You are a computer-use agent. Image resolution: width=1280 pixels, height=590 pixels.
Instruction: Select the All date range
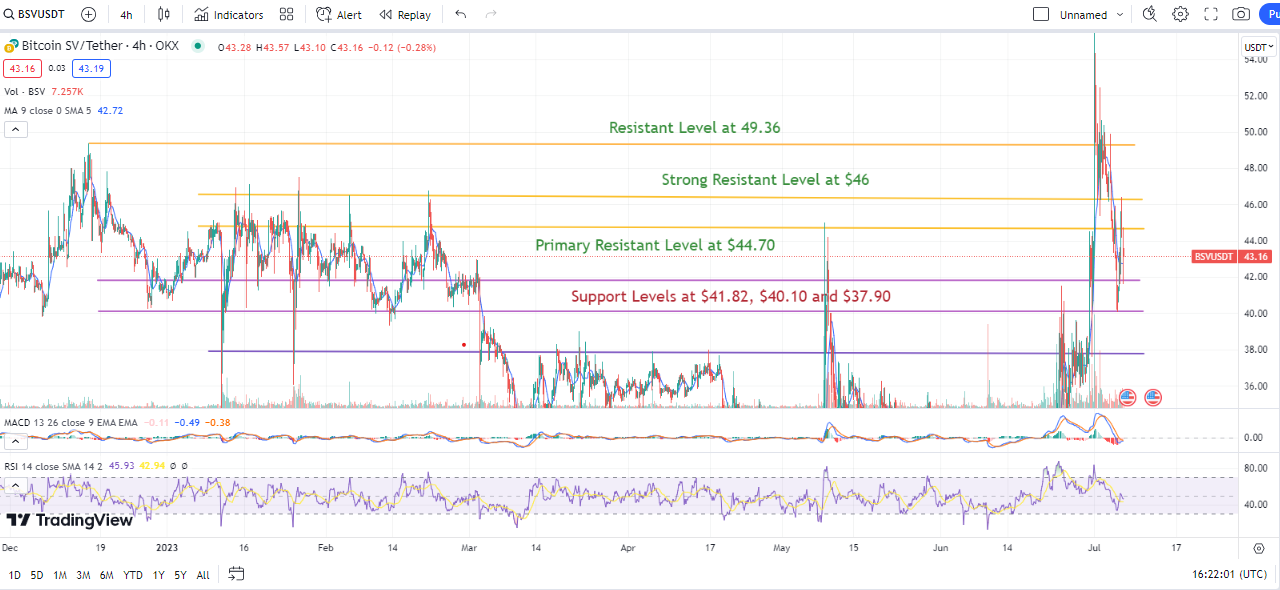(x=203, y=575)
